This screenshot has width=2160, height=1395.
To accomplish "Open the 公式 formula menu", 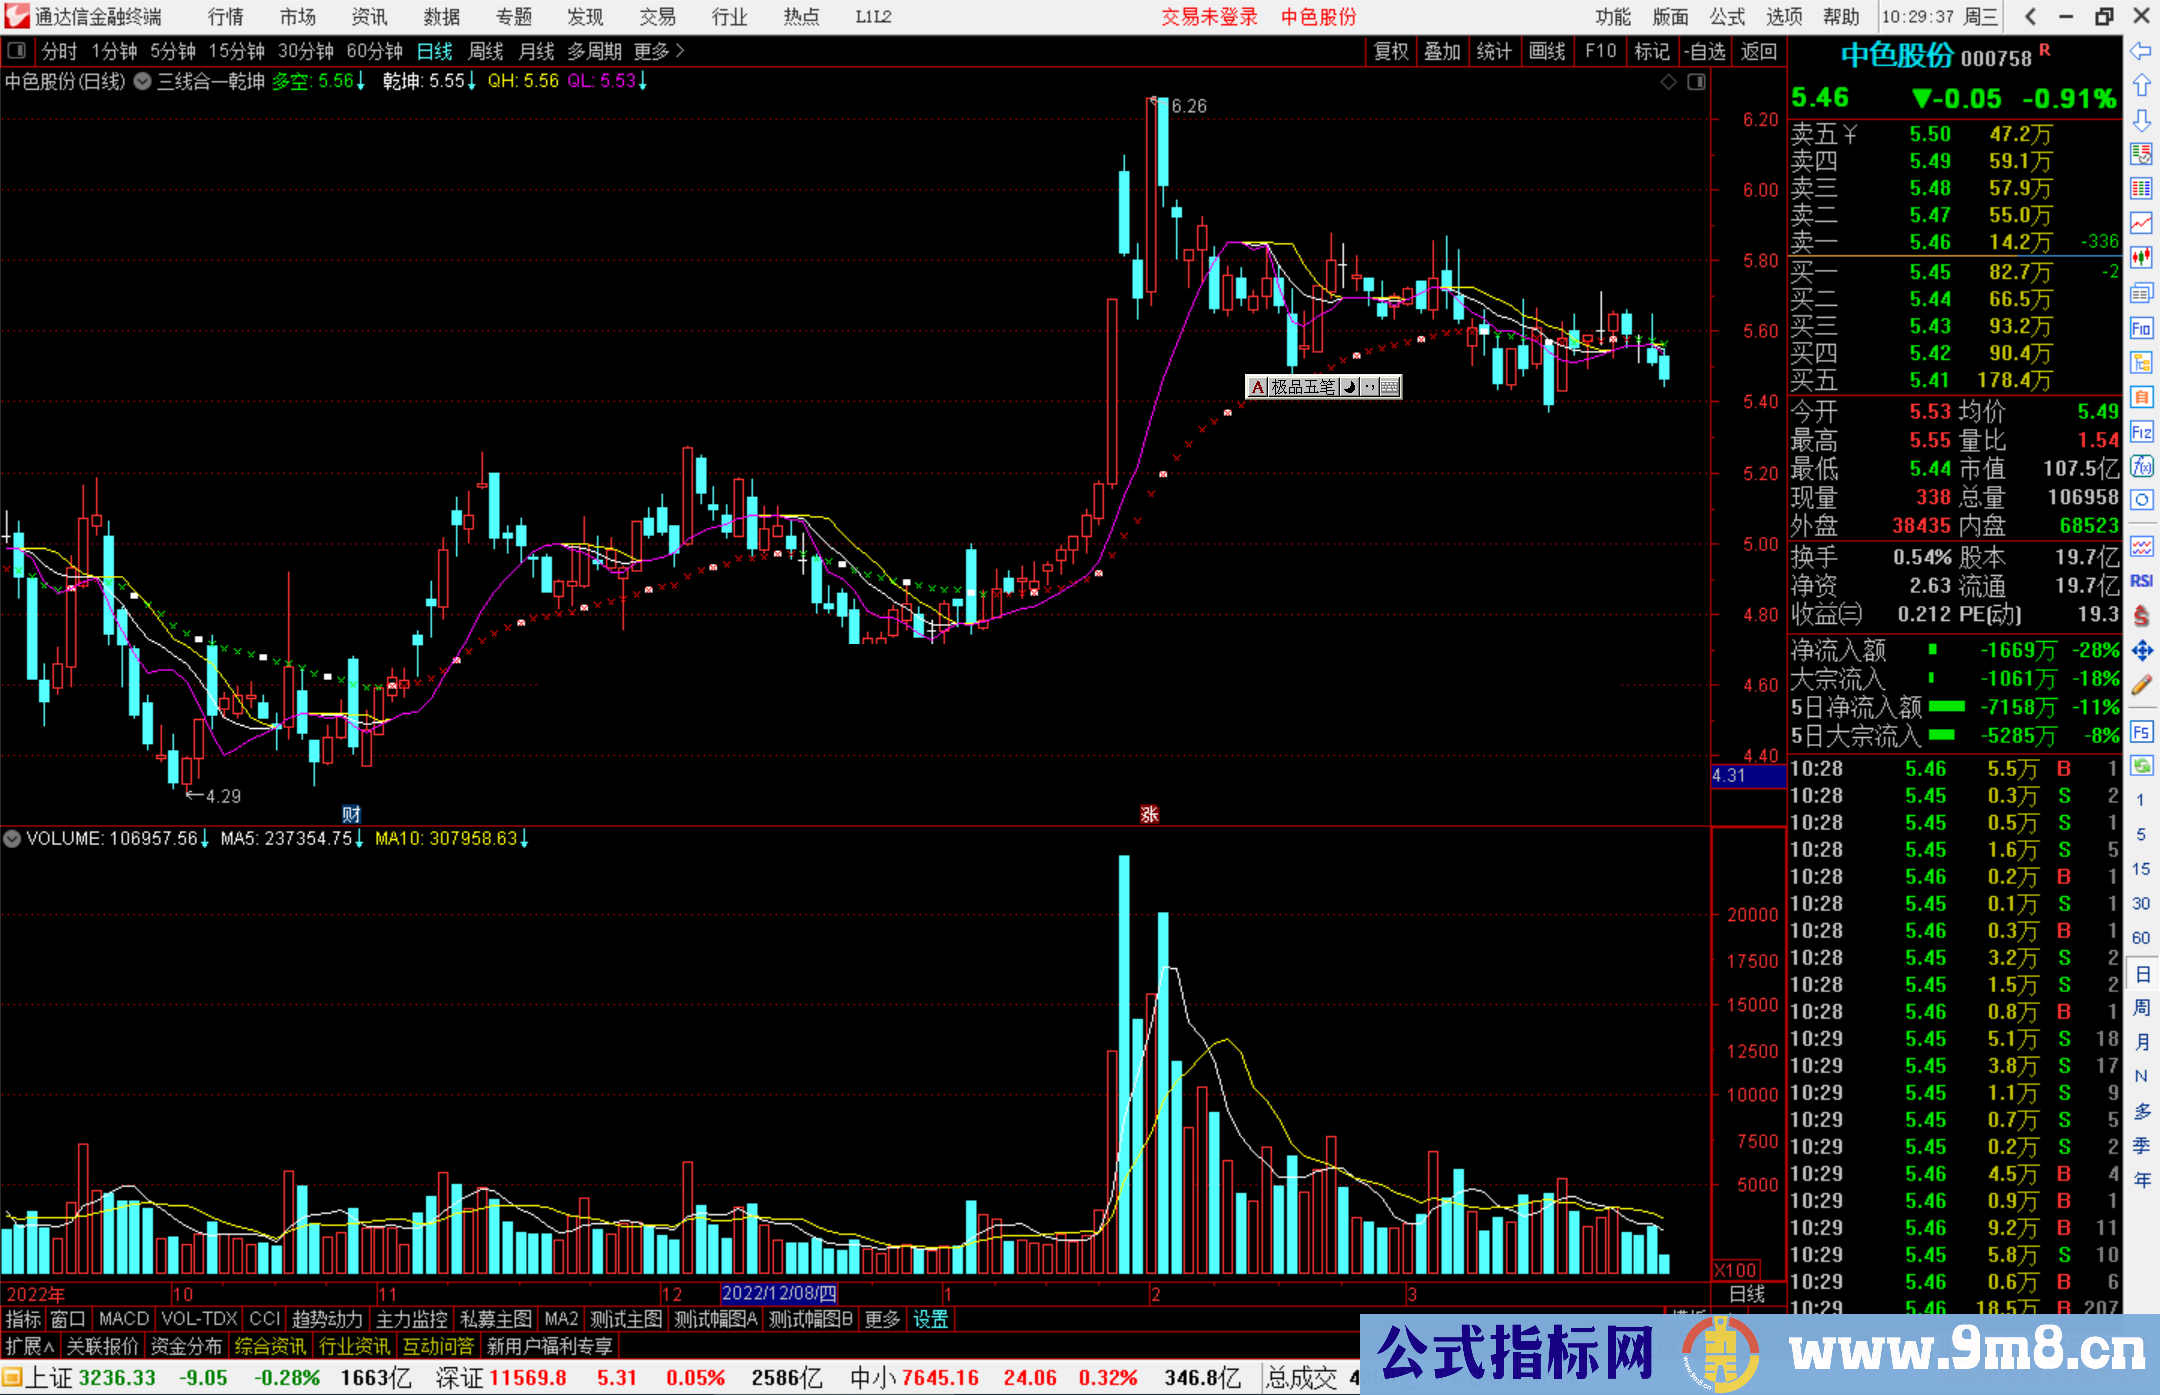I will (x=1727, y=17).
